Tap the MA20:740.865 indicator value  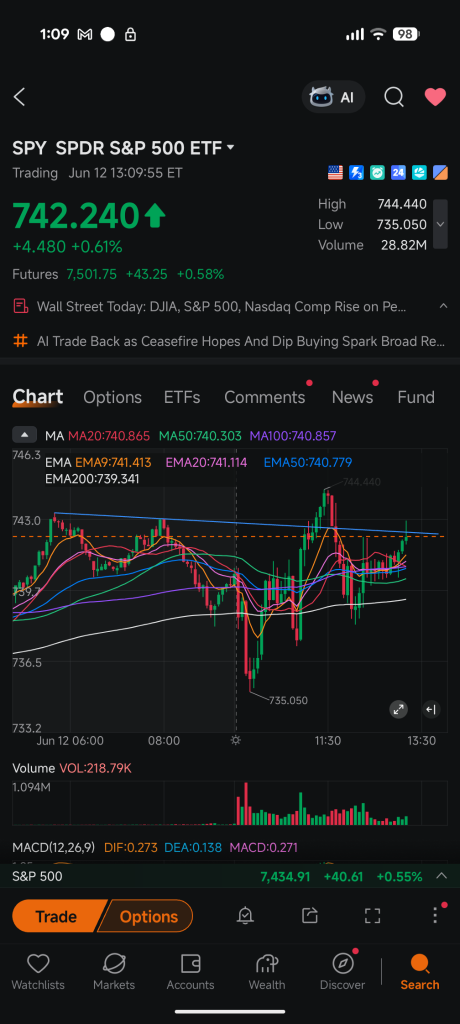tap(108, 436)
